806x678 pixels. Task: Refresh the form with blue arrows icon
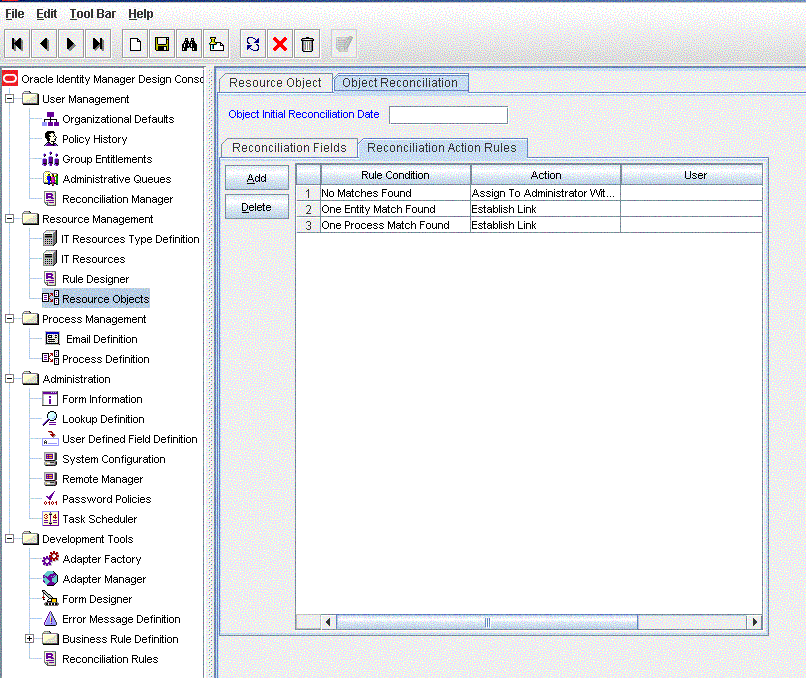(253, 44)
